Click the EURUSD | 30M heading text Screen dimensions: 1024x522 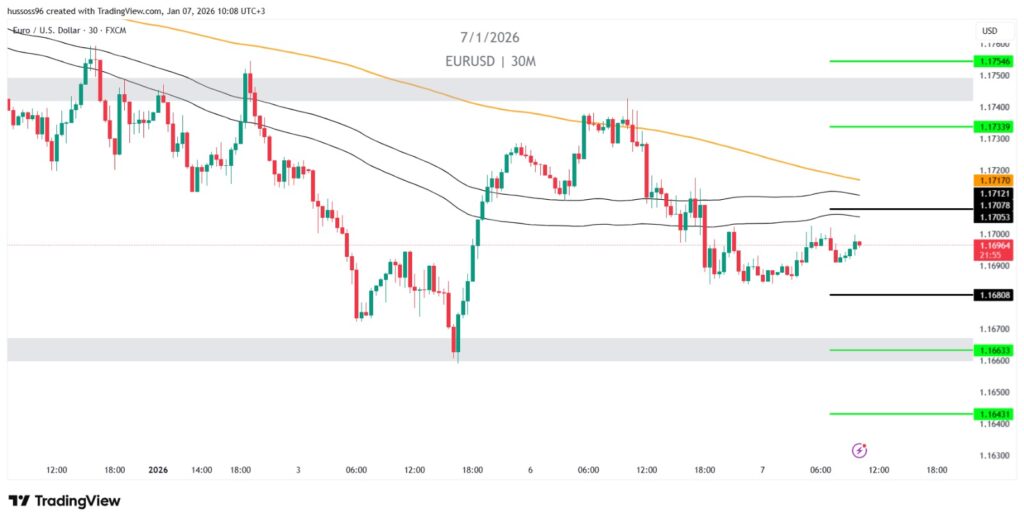coord(490,61)
